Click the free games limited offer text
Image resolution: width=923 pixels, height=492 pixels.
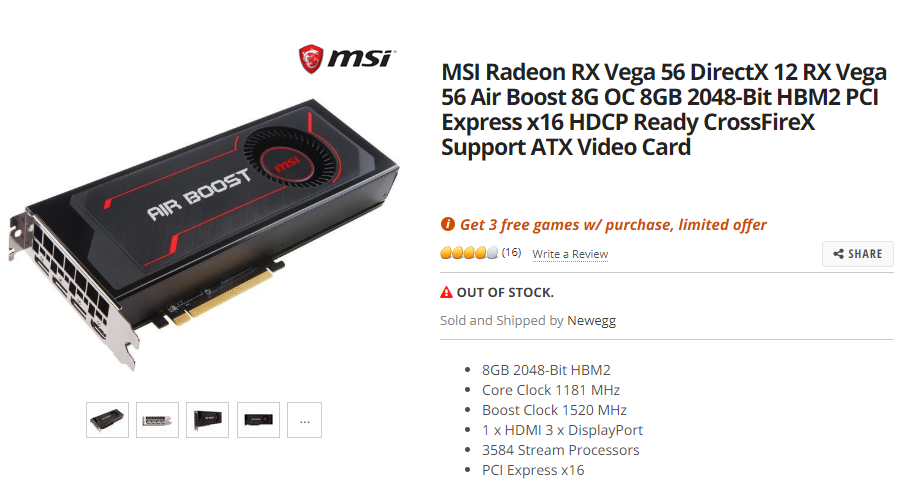coord(613,225)
